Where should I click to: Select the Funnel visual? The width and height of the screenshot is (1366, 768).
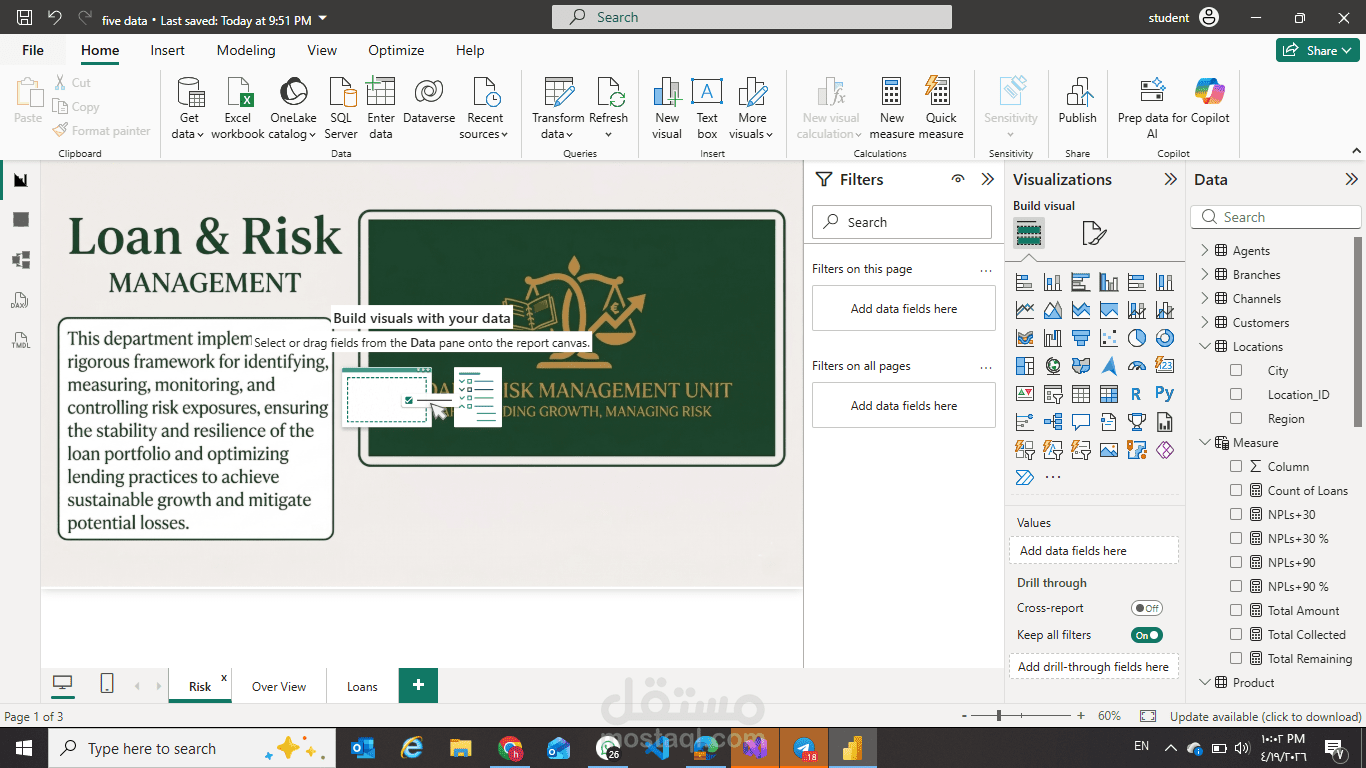[x=1080, y=338]
